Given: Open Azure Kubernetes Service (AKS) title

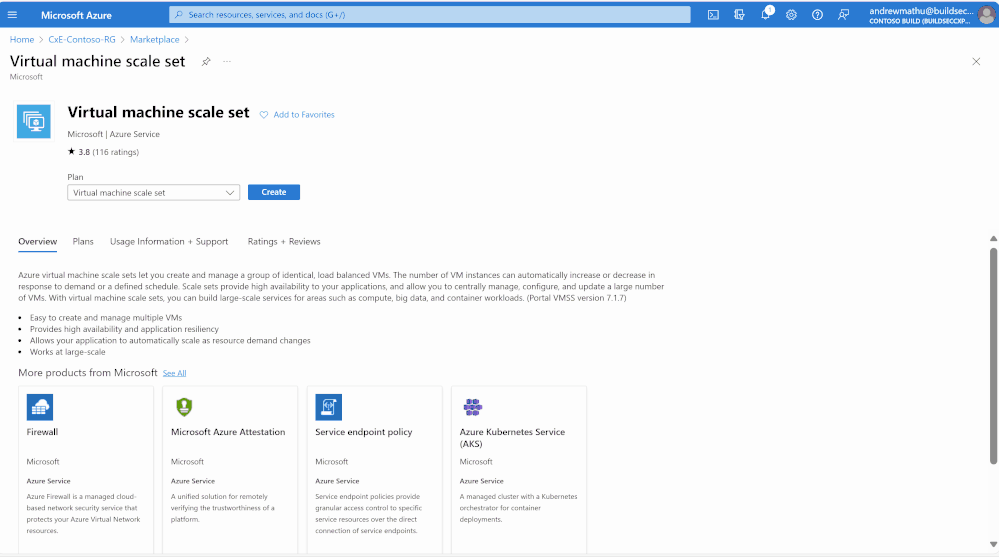Looking at the screenshot, I should pyautogui.click(x=512, y=438).
